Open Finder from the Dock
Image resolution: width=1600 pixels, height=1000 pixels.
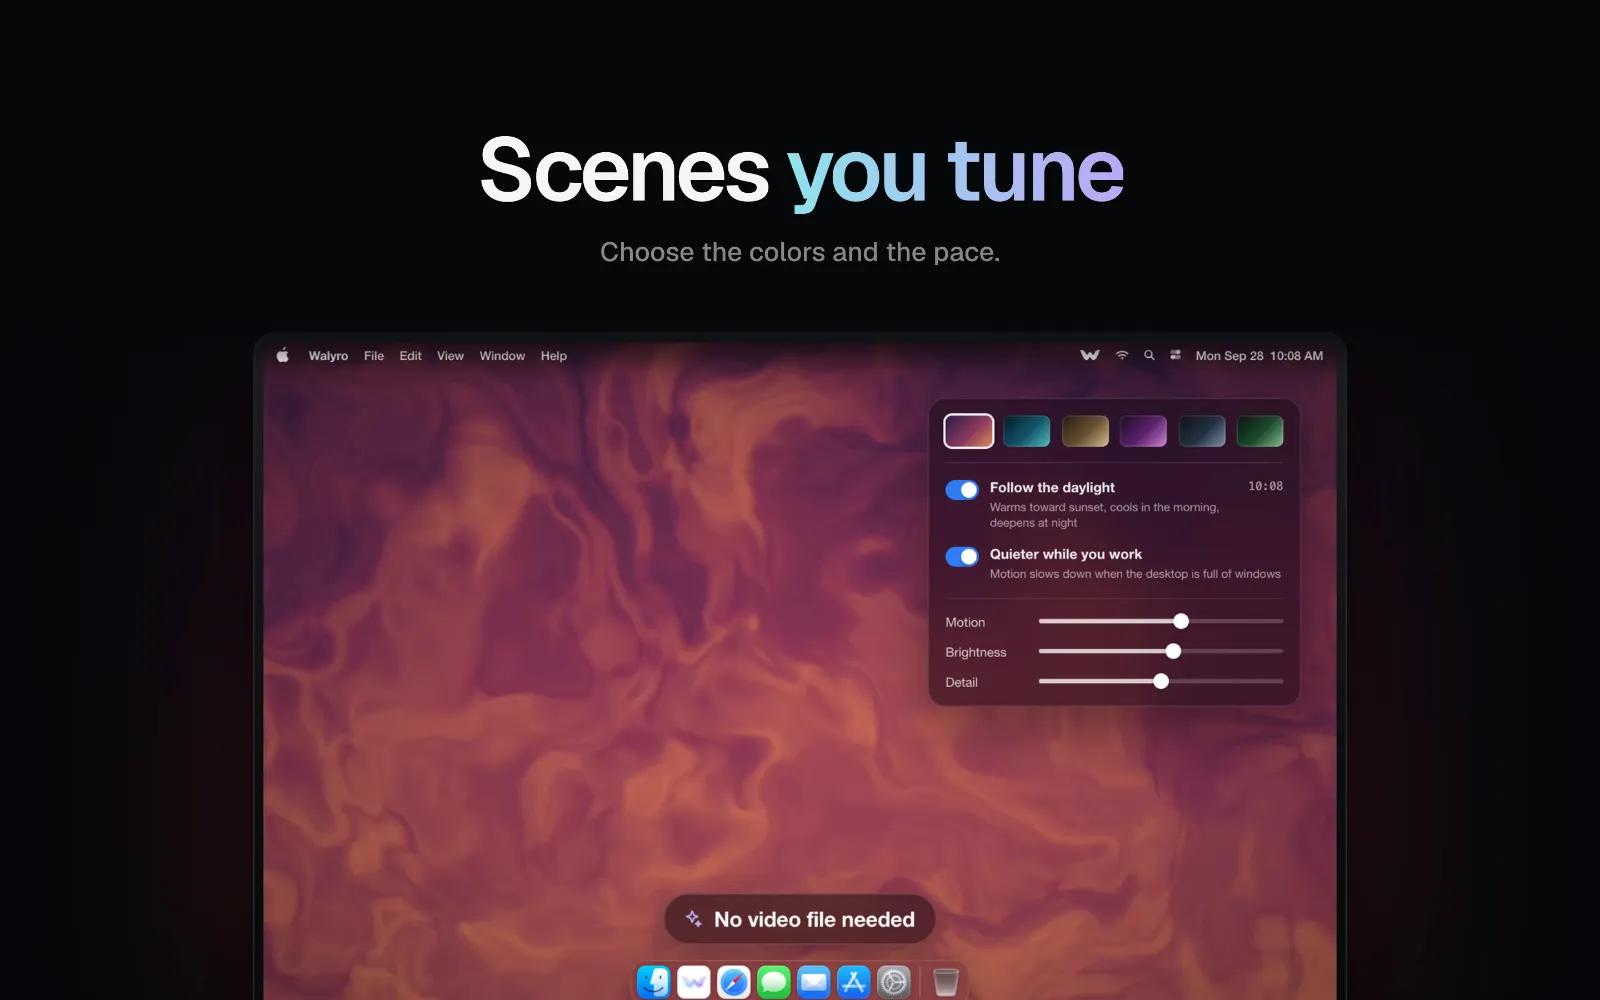654,982
